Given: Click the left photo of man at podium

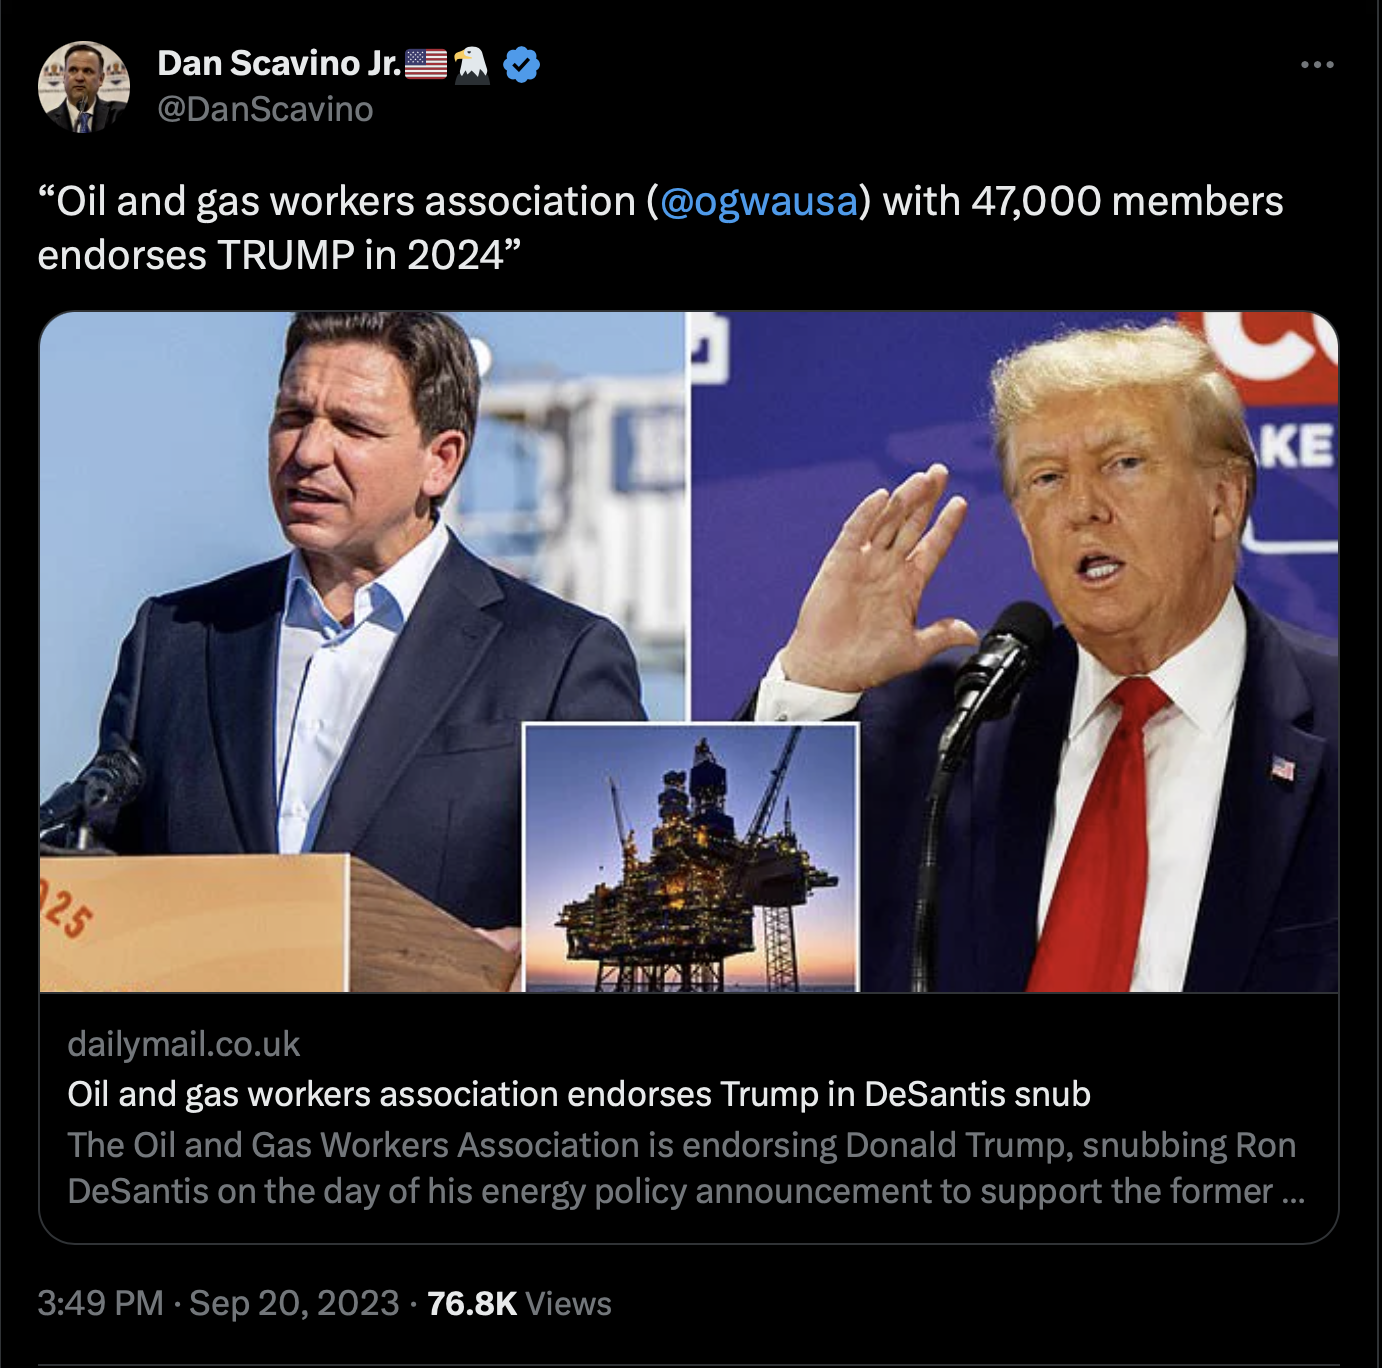Looking at the screenshot, I should click(363, 651).
